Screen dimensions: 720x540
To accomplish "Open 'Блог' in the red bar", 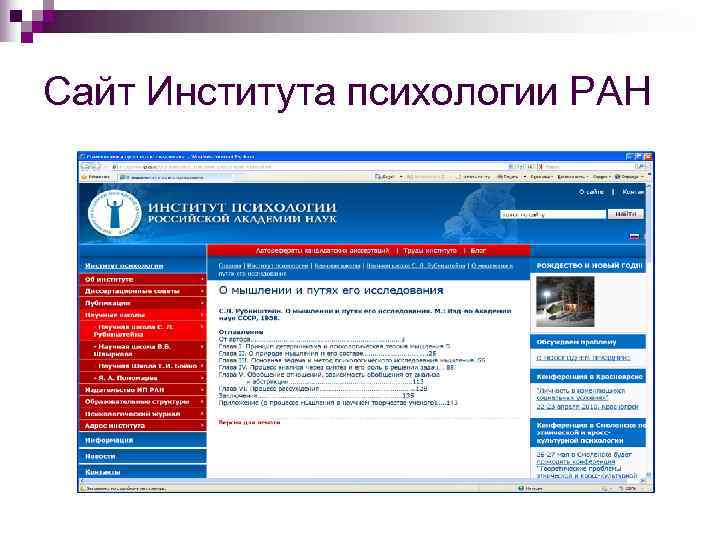I will [x=478, y=251].
